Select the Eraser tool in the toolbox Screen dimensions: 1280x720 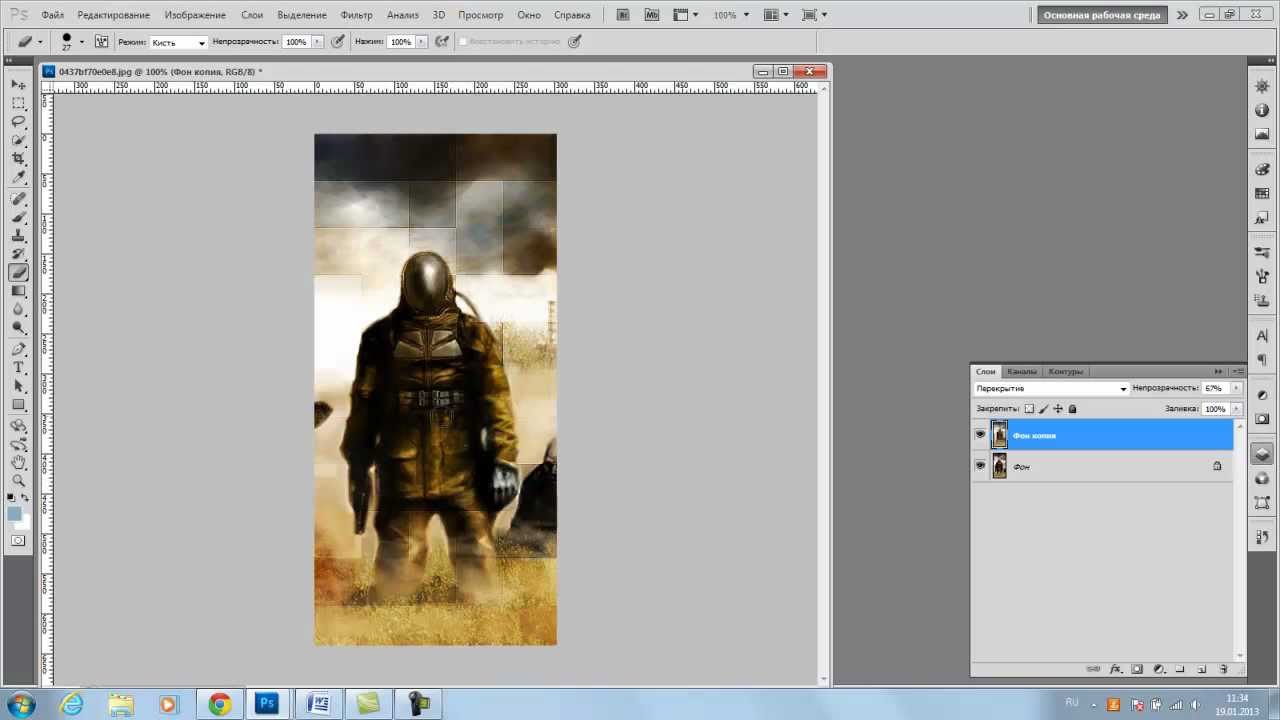pyautogui.click(x=18, y=273)
